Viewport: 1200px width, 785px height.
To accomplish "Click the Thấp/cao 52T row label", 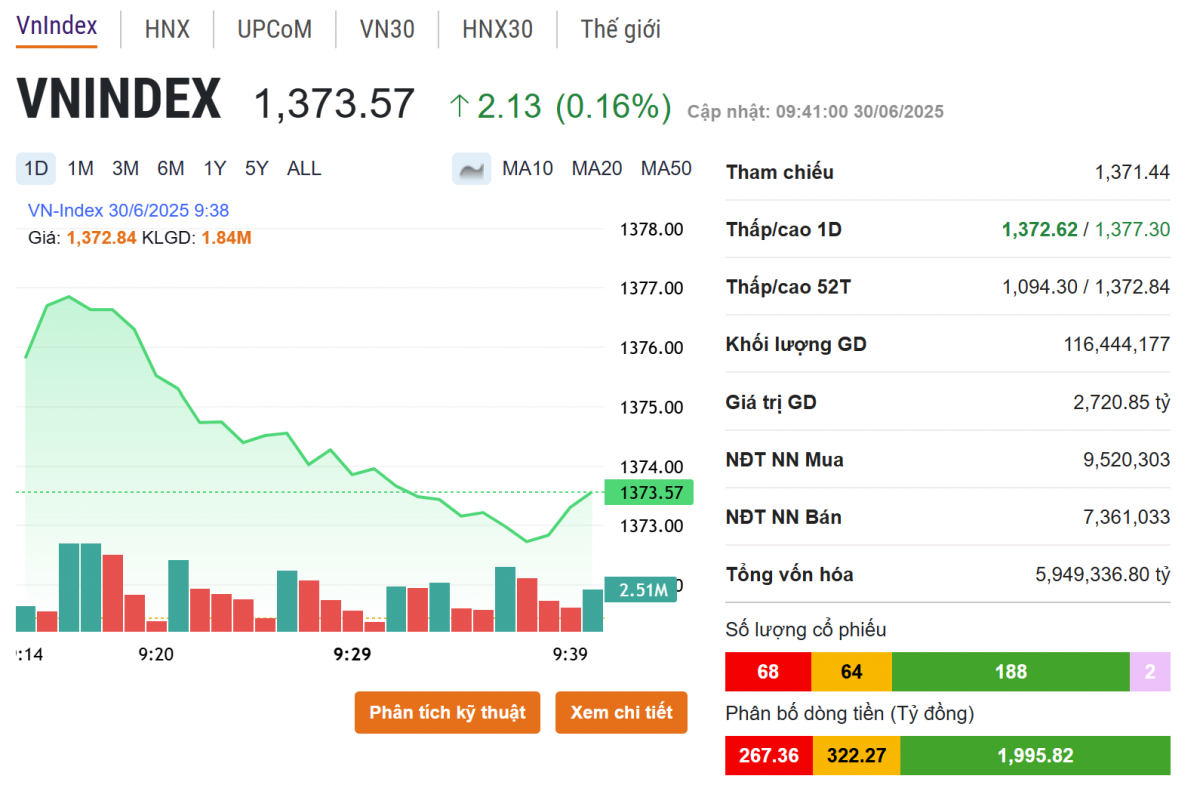I will pos(789,287).
